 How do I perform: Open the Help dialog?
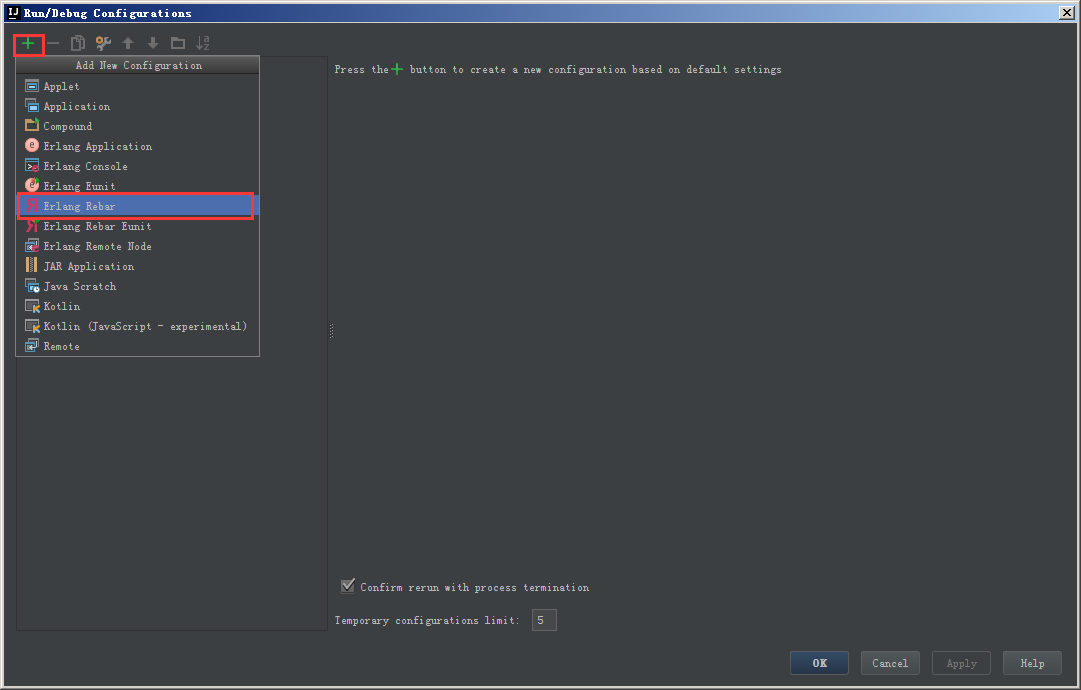coord(1032,662)
